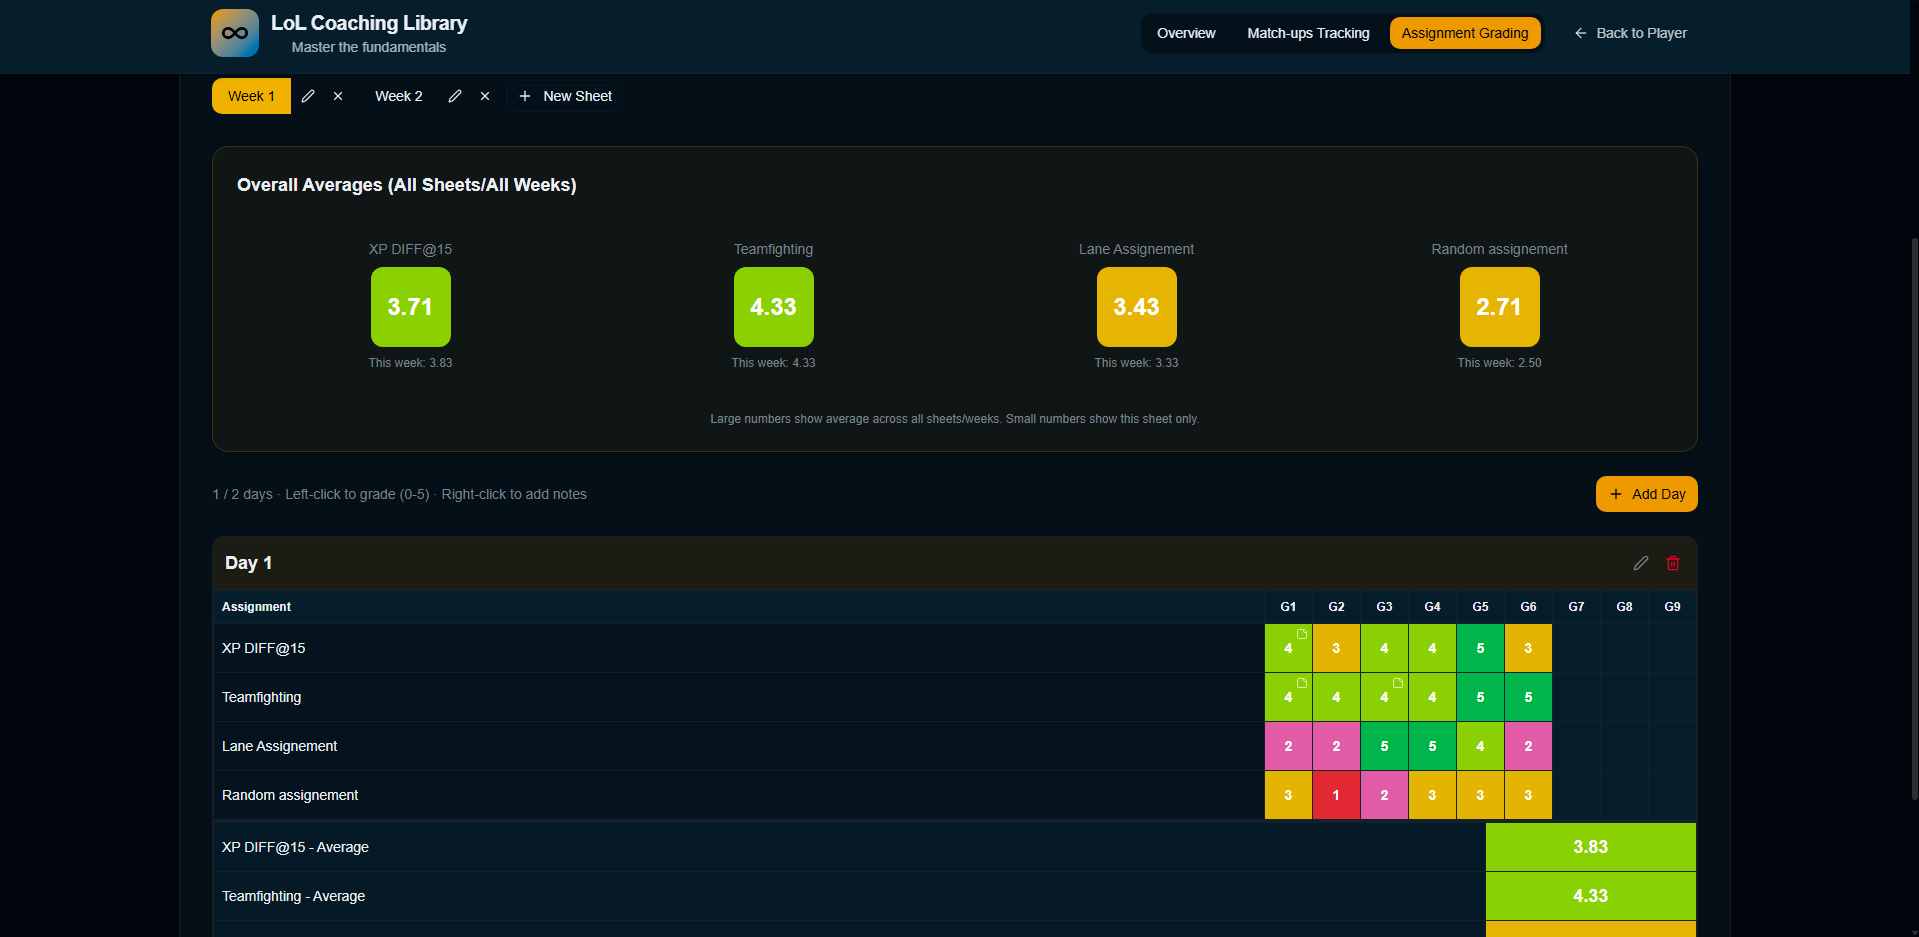Click the empty XP DIFF@15 G7 cell
This screenshot has height=937, width=1919.
point(1576,648)
